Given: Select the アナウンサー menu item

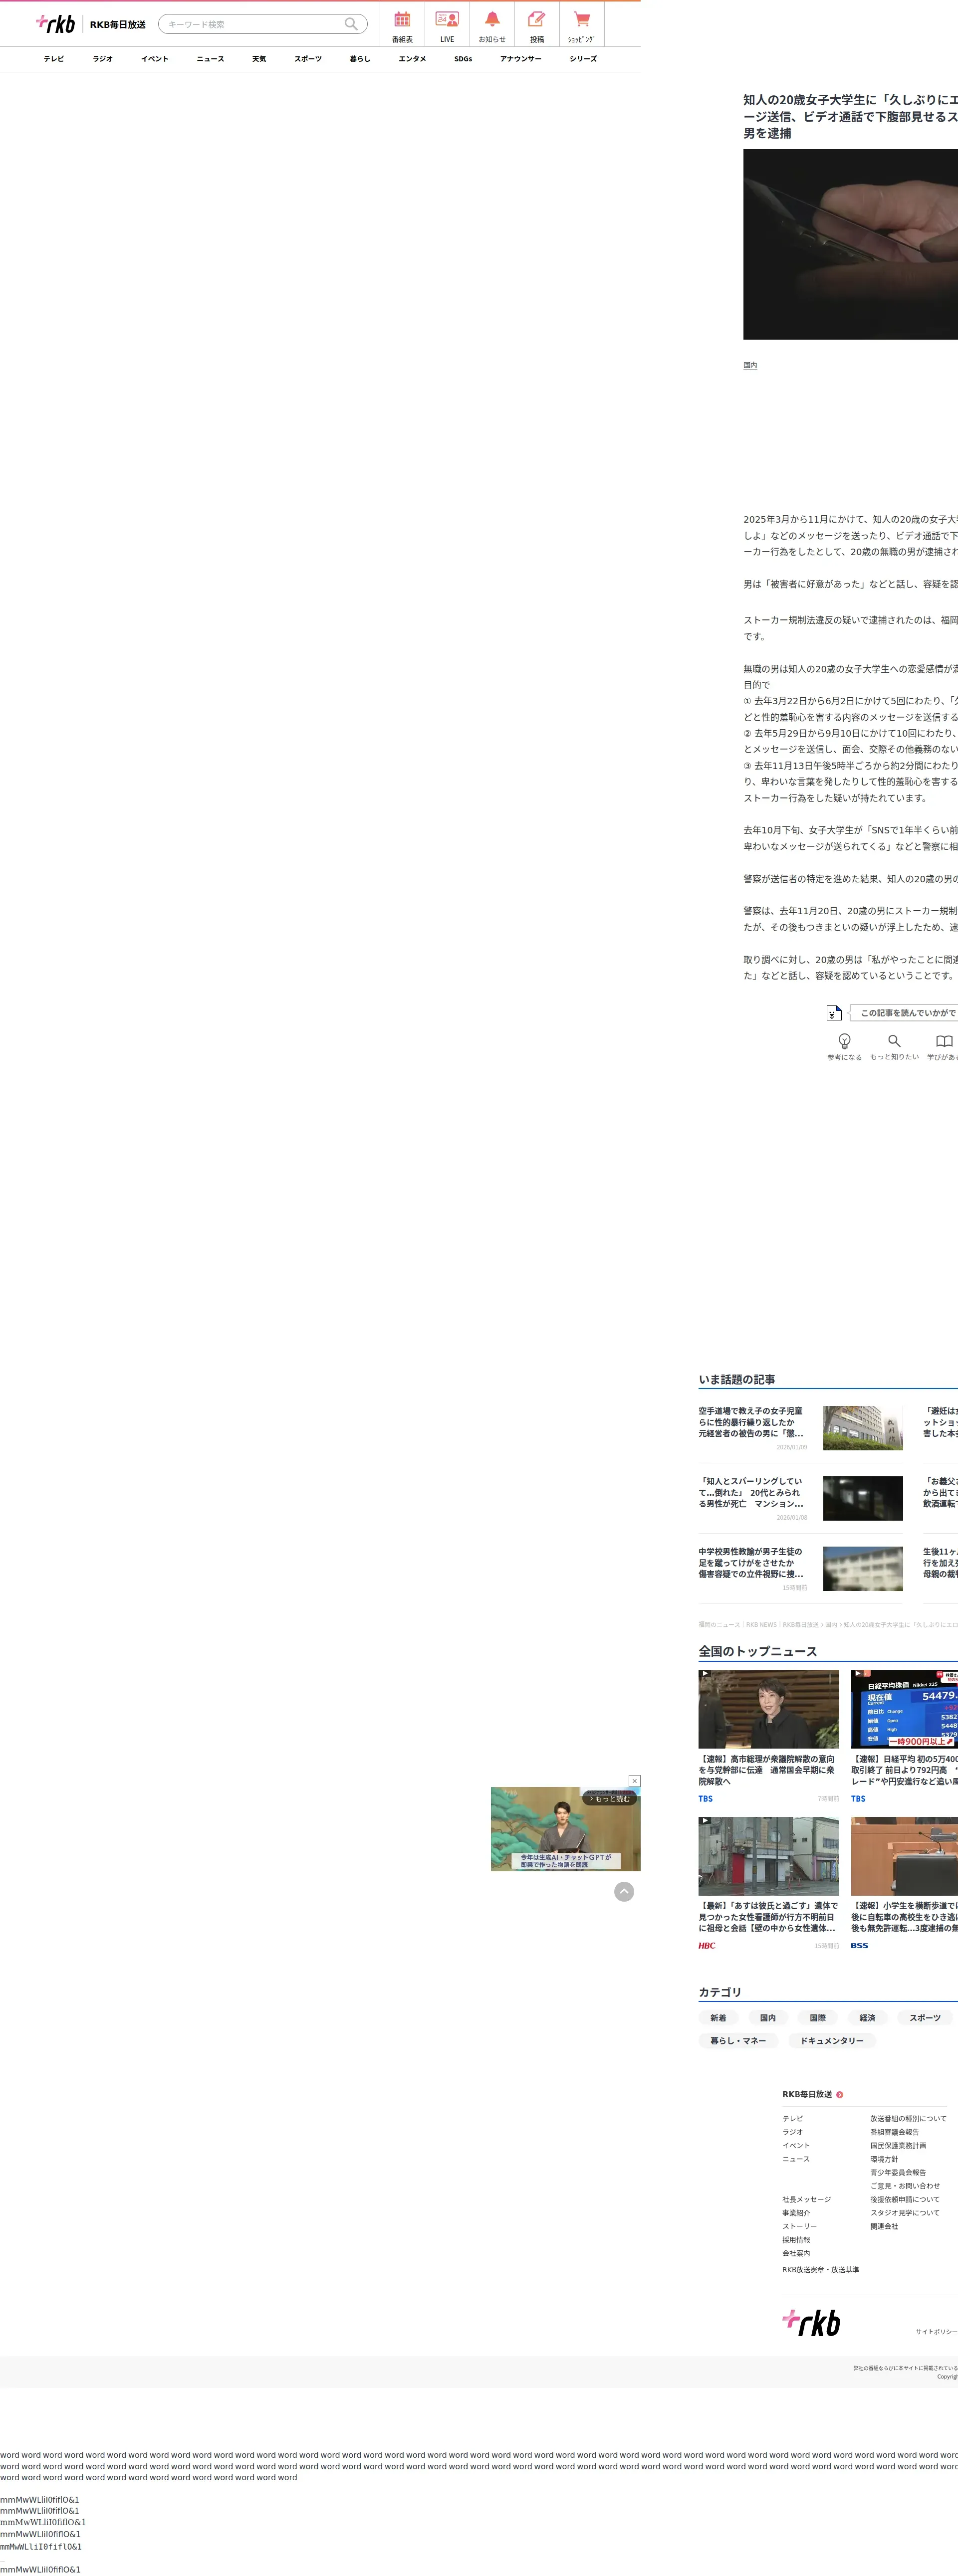Looking at the screenshot, I should point(520,59).
